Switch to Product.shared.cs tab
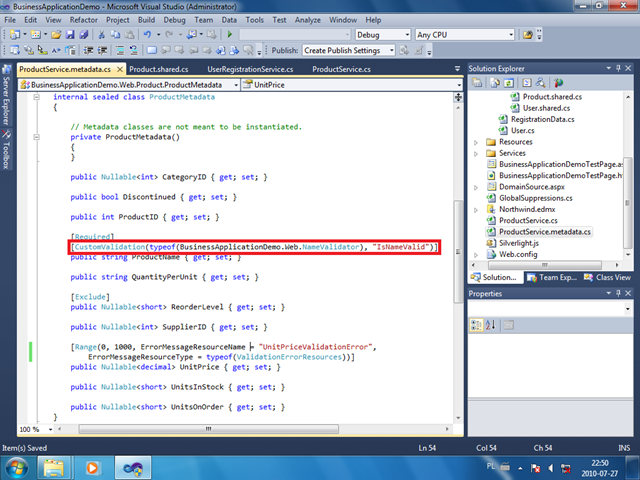This screenshot has height=480, width=640. [159, 69]
